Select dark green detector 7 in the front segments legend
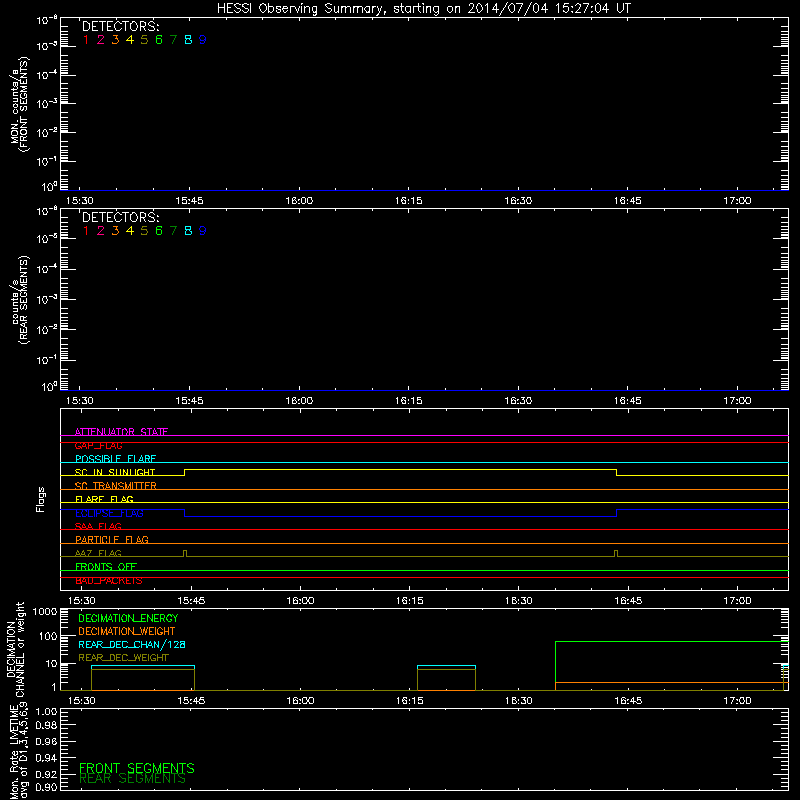 point(173,40)
